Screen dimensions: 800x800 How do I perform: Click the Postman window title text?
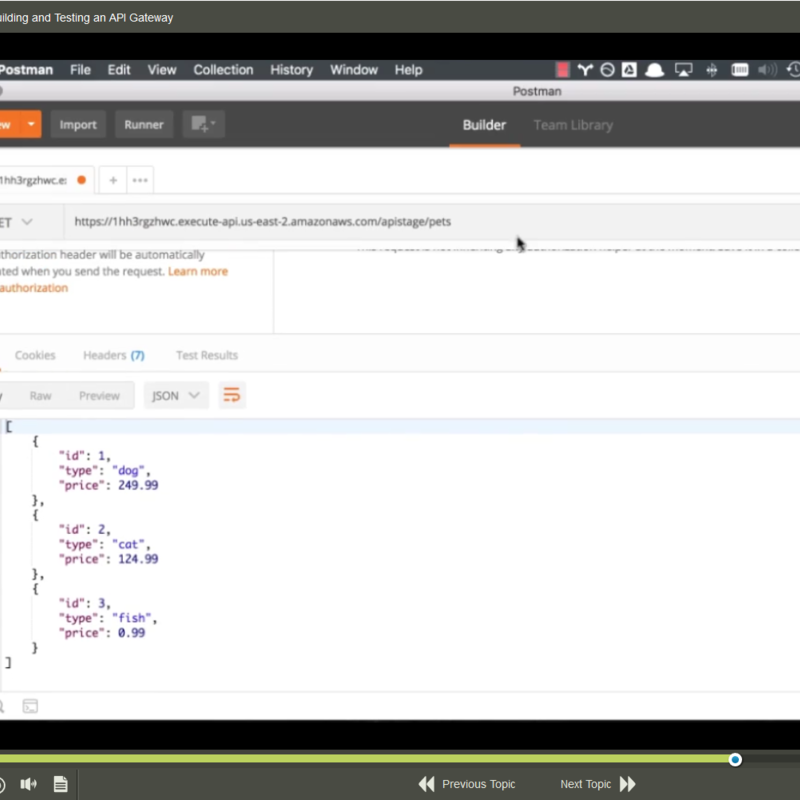click(537, 91)
